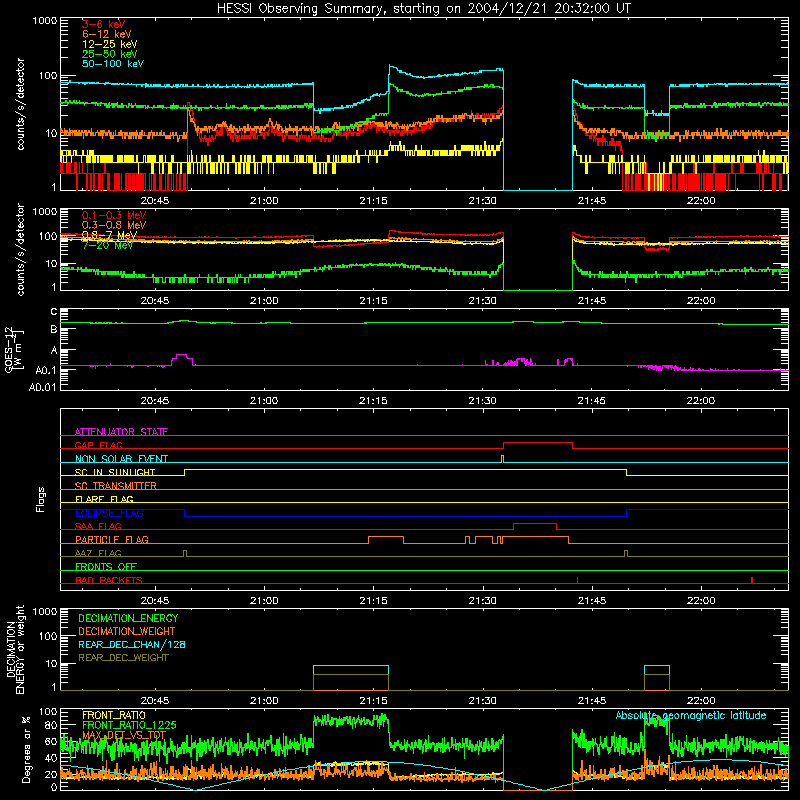Pick the green 7-20 MeV legend label
Image resolution: width=800 pixels, height=800 pixels.
click(x=107, y=245)
